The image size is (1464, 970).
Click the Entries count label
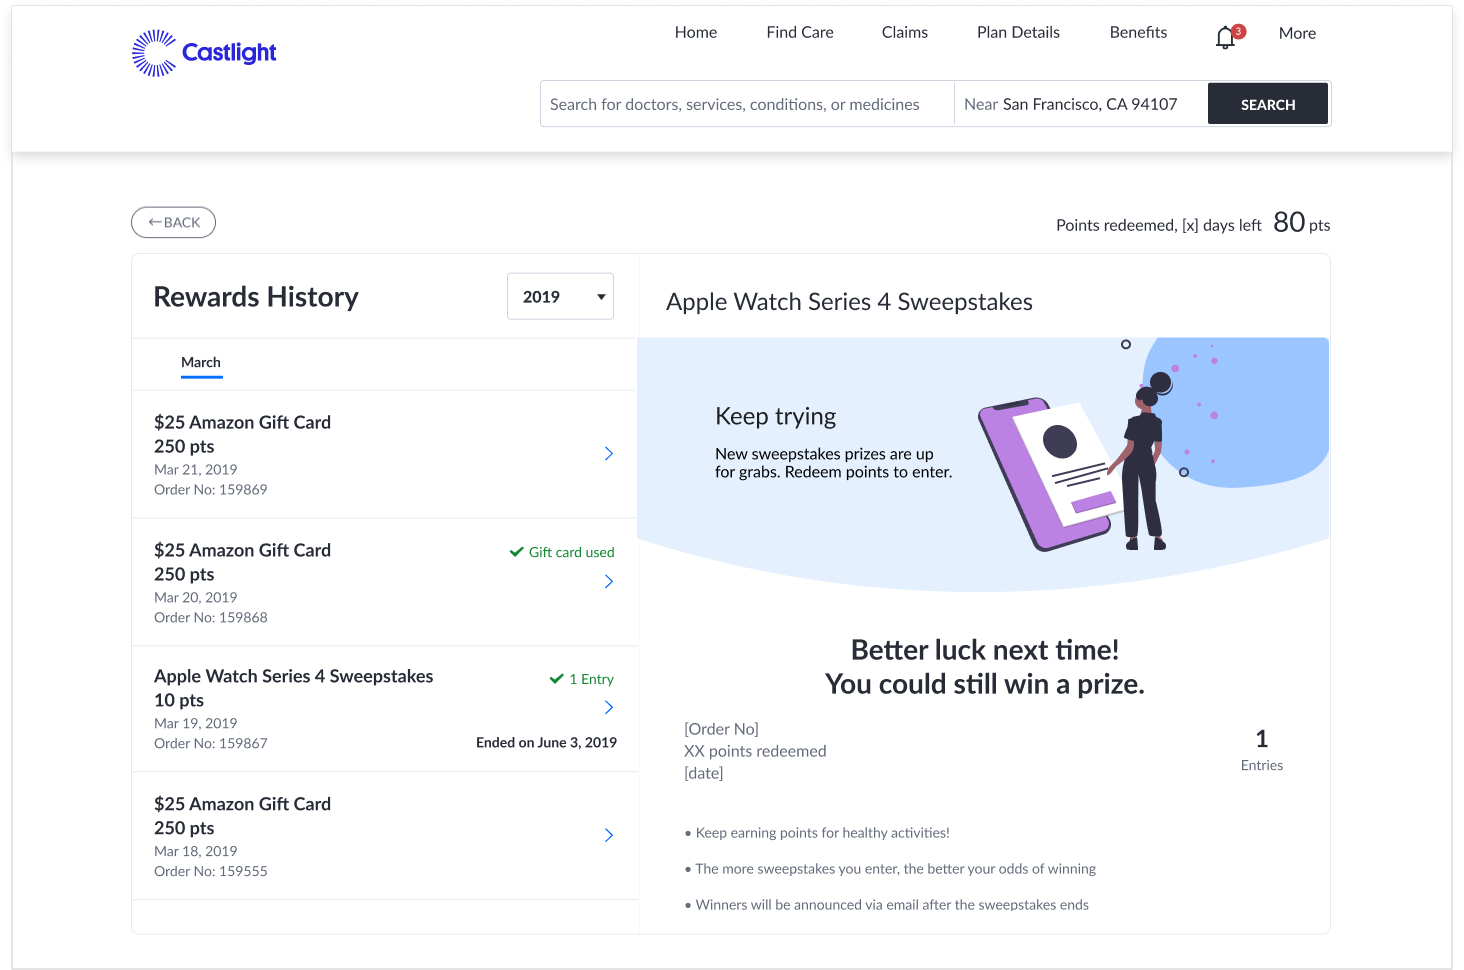click(x=1261, y=765)
